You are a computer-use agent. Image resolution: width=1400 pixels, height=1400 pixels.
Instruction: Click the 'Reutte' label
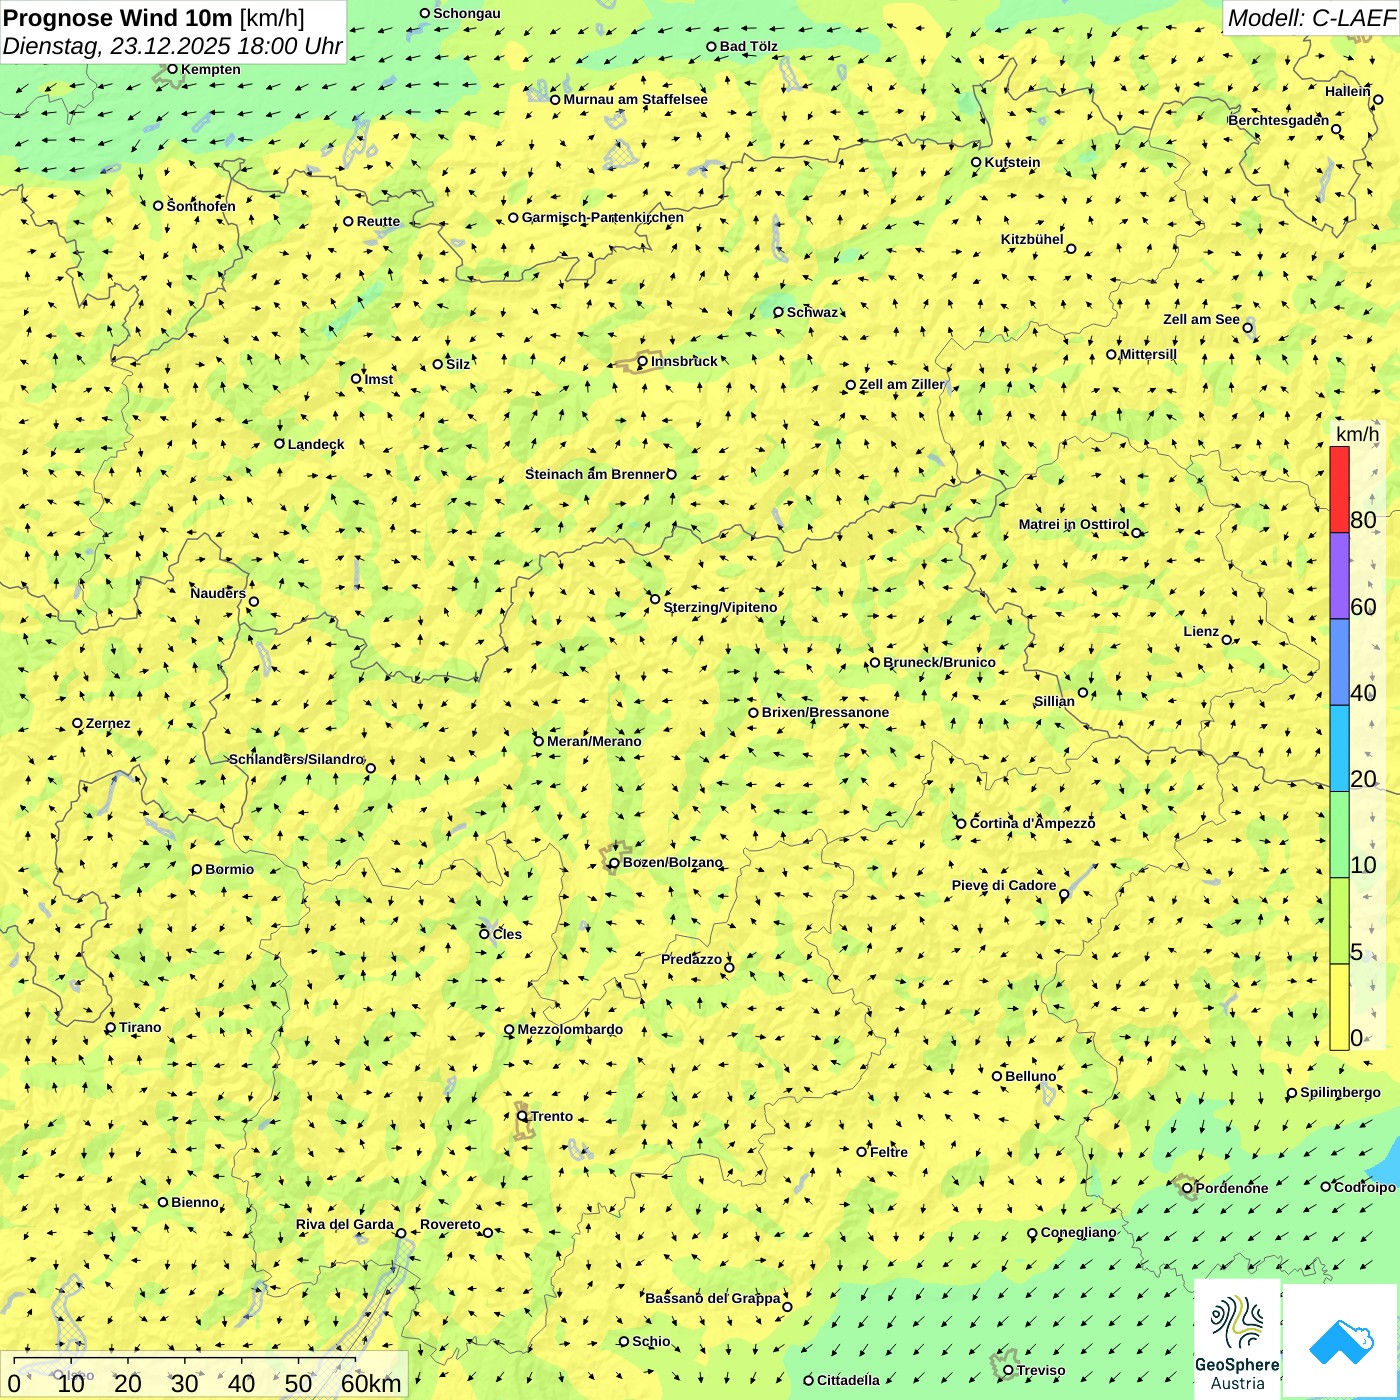[378, 221]
